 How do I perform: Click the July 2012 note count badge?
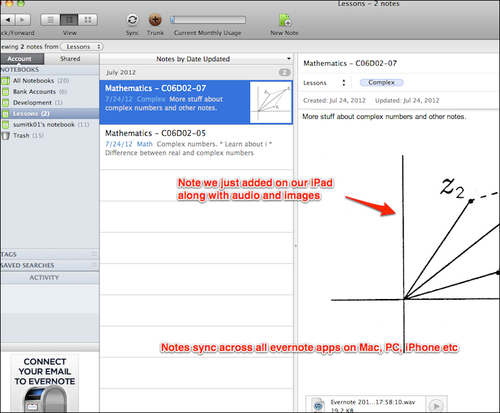pyautogui.click(x=284, y=72)
